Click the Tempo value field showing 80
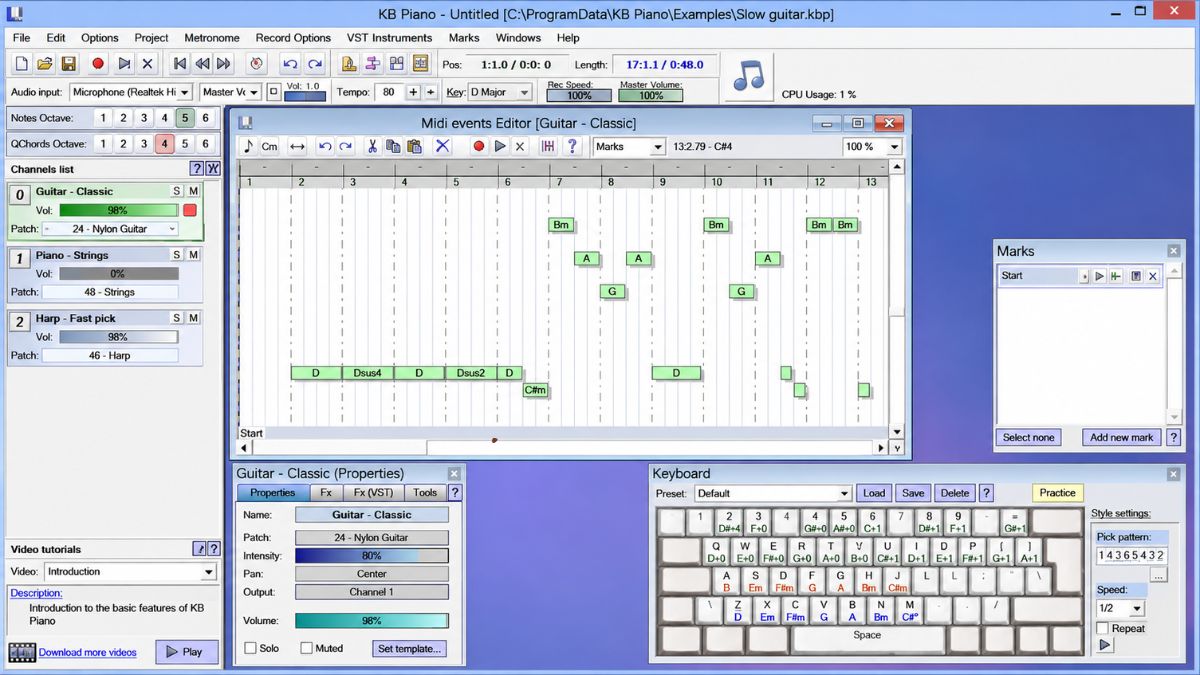This screenshot has height=675, width=1200. click(387, 92)
